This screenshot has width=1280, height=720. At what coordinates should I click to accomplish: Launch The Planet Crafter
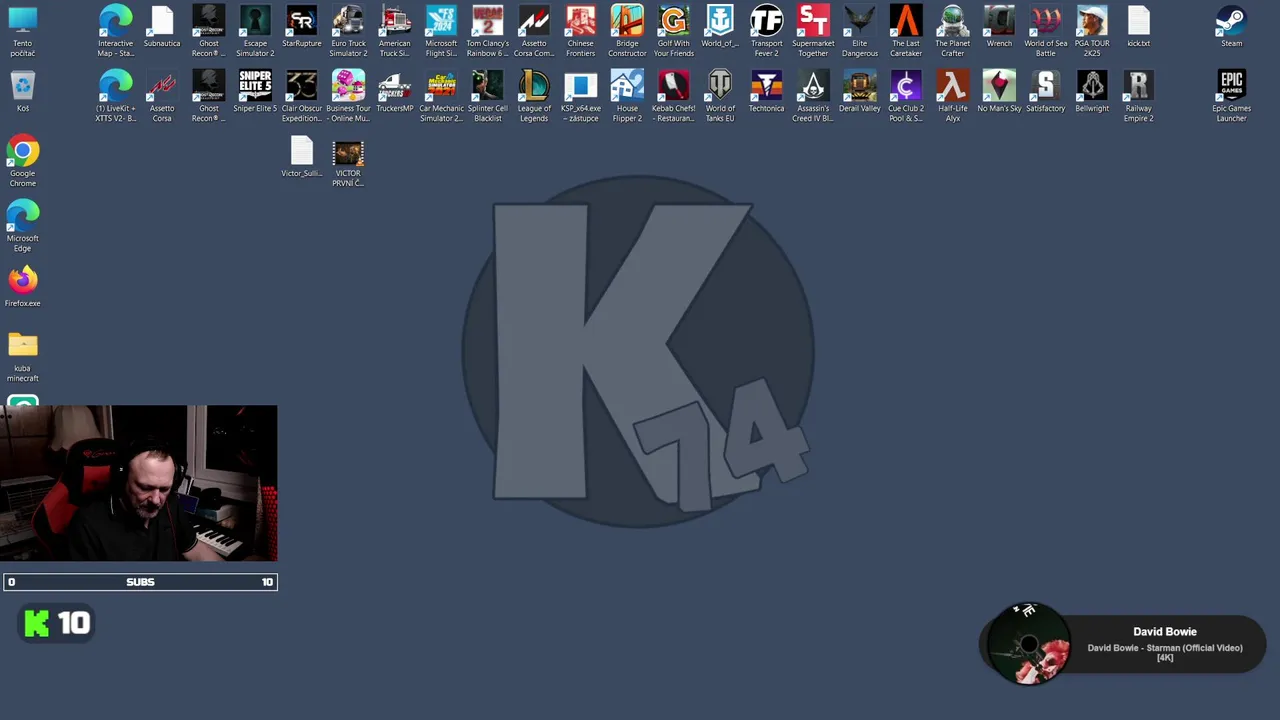click(952, 31)
